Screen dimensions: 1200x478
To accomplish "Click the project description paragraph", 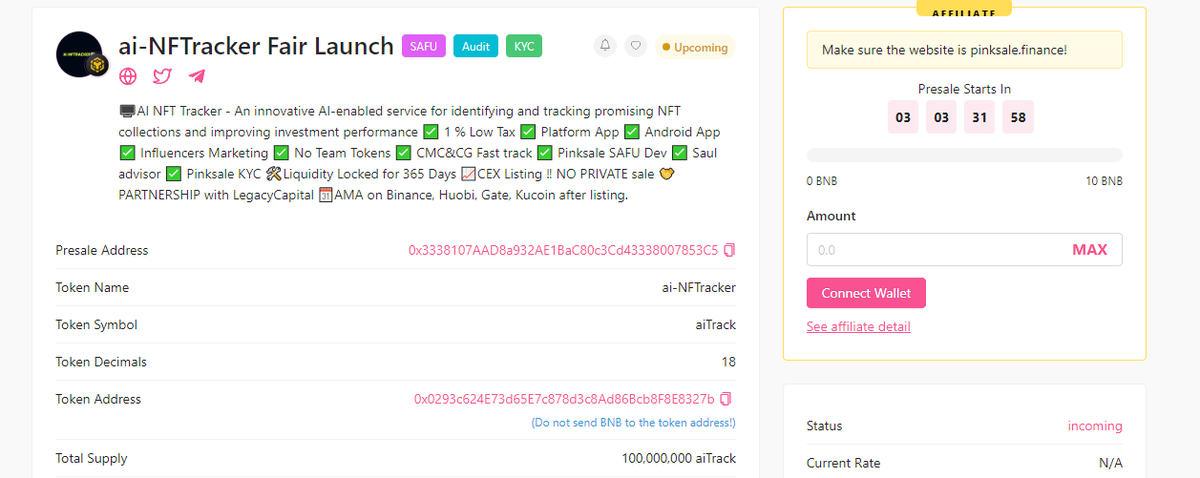I will pyautogui.click(x=419, y=153).
